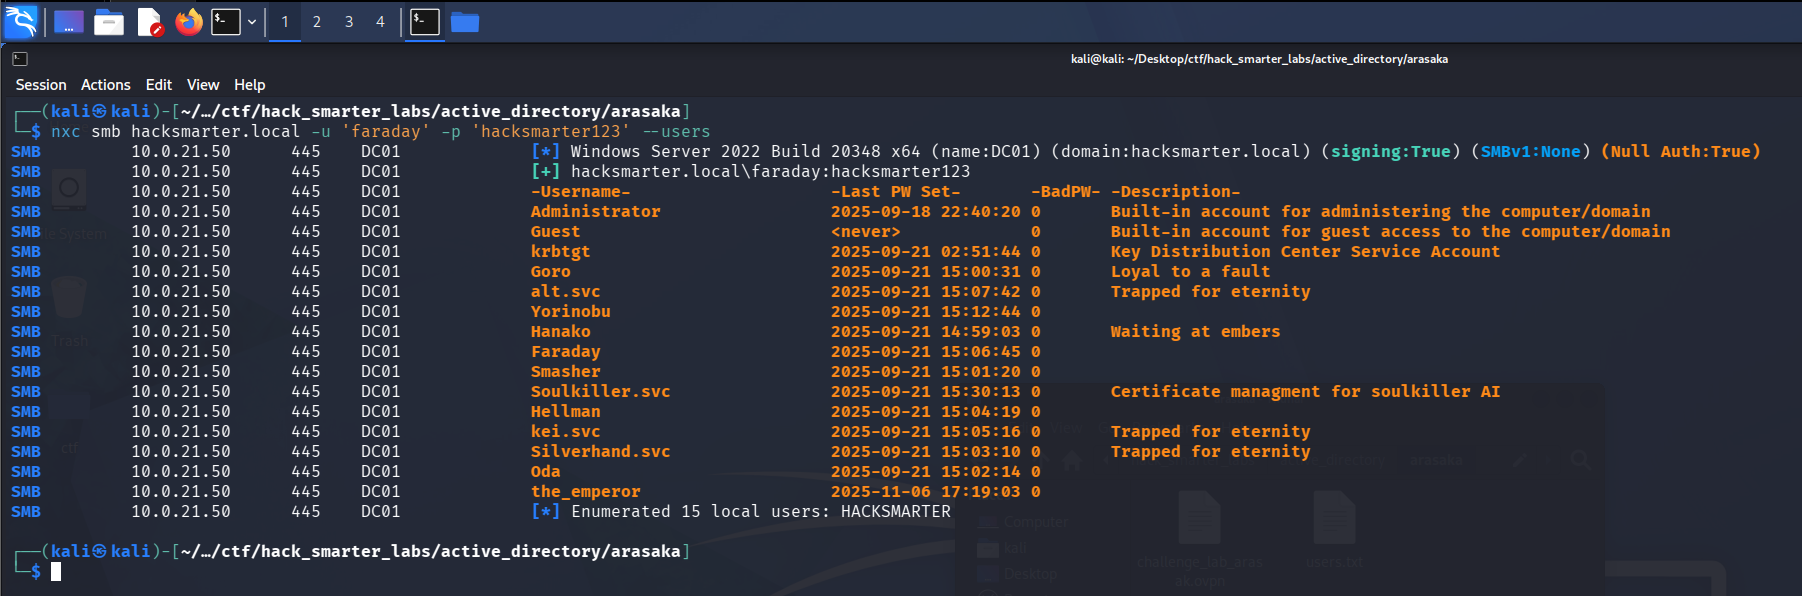
Task: Open the terminal emulator launcher
Action: (x=226, y=21)
